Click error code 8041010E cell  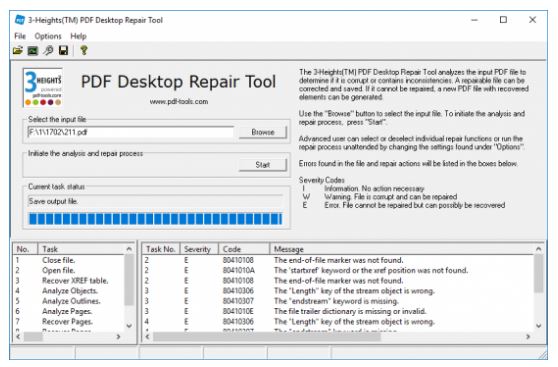pos(238,311)
